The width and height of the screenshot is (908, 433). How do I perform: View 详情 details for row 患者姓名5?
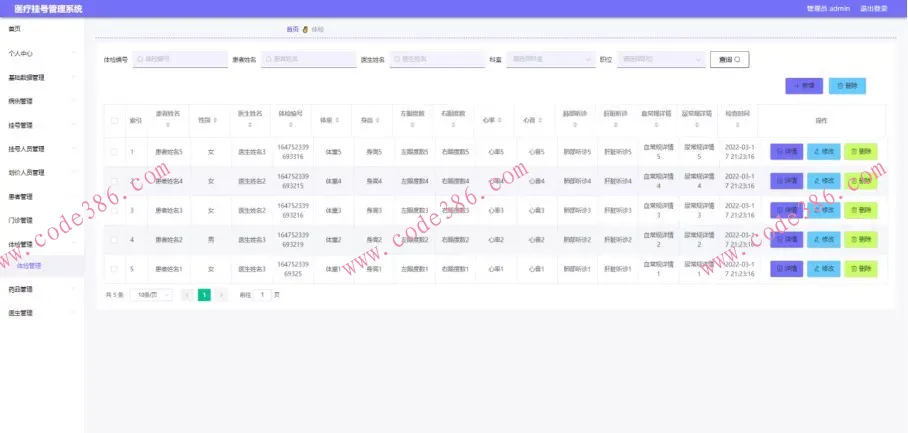pos(786,152)
